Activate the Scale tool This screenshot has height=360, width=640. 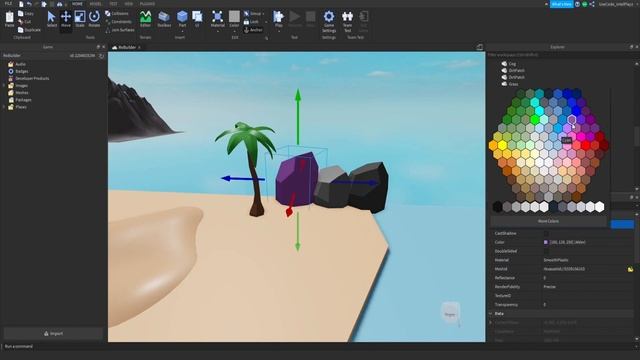pos(80,19)
